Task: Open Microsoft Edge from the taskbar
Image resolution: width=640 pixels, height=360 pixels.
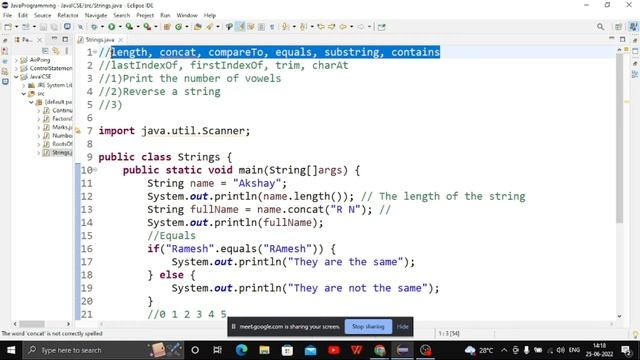Action: [241, 350]
